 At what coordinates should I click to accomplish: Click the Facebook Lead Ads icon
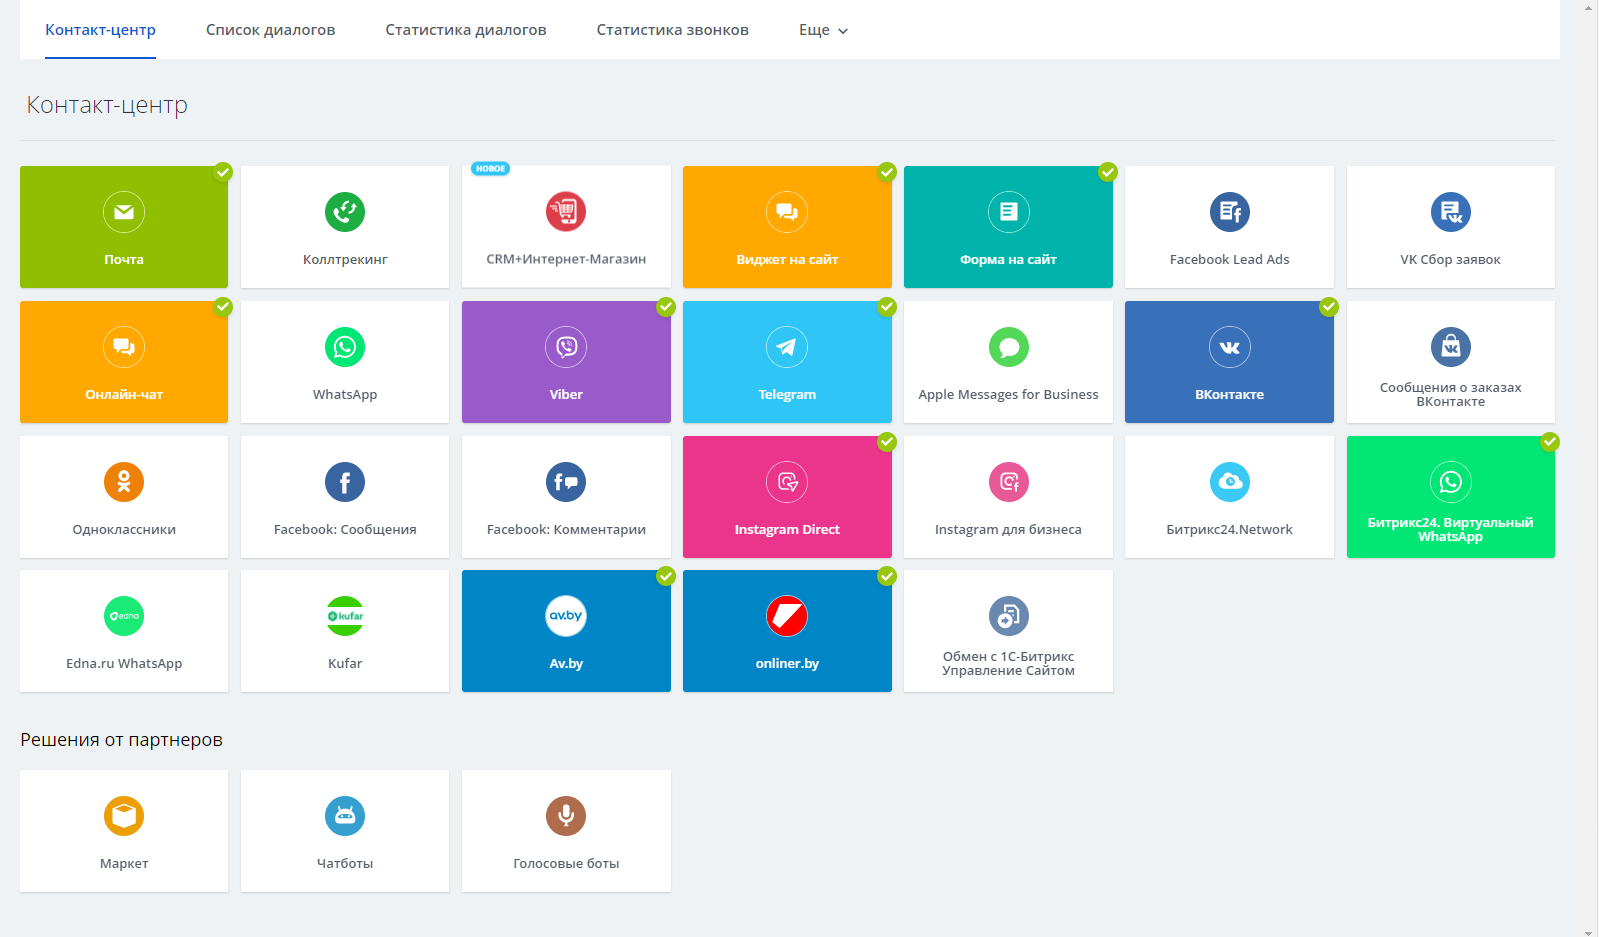1230,212
